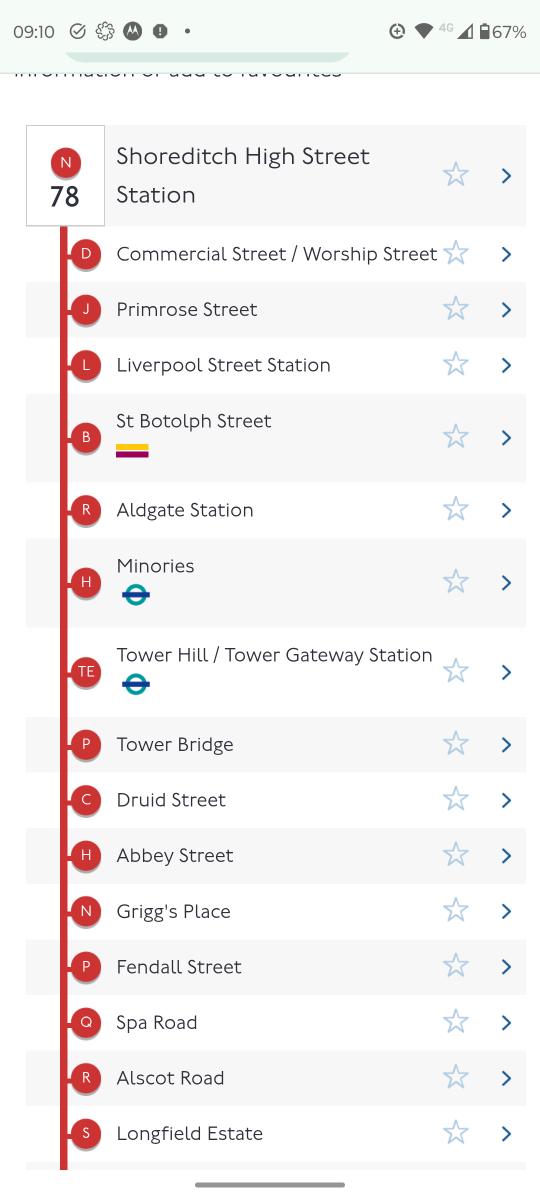Click the TE stop marker icon
This screenshot has height=1200, width=540.
[86, 672]
